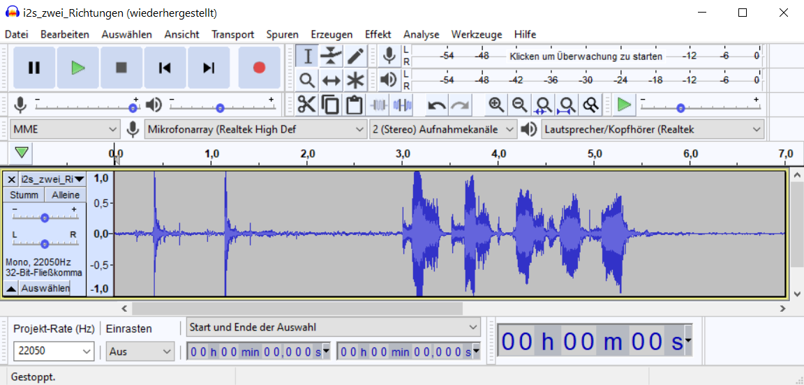This screenshot has height=385, width=804.
Task: Click the green Play button
Action: click(78, 68)
